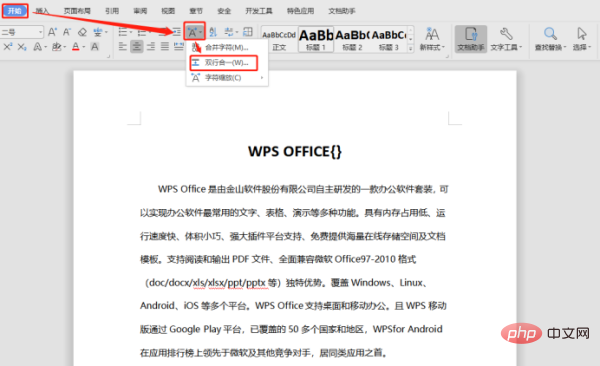
Task: Open the 审阅 tab
Action: click(x=140, y=11)
